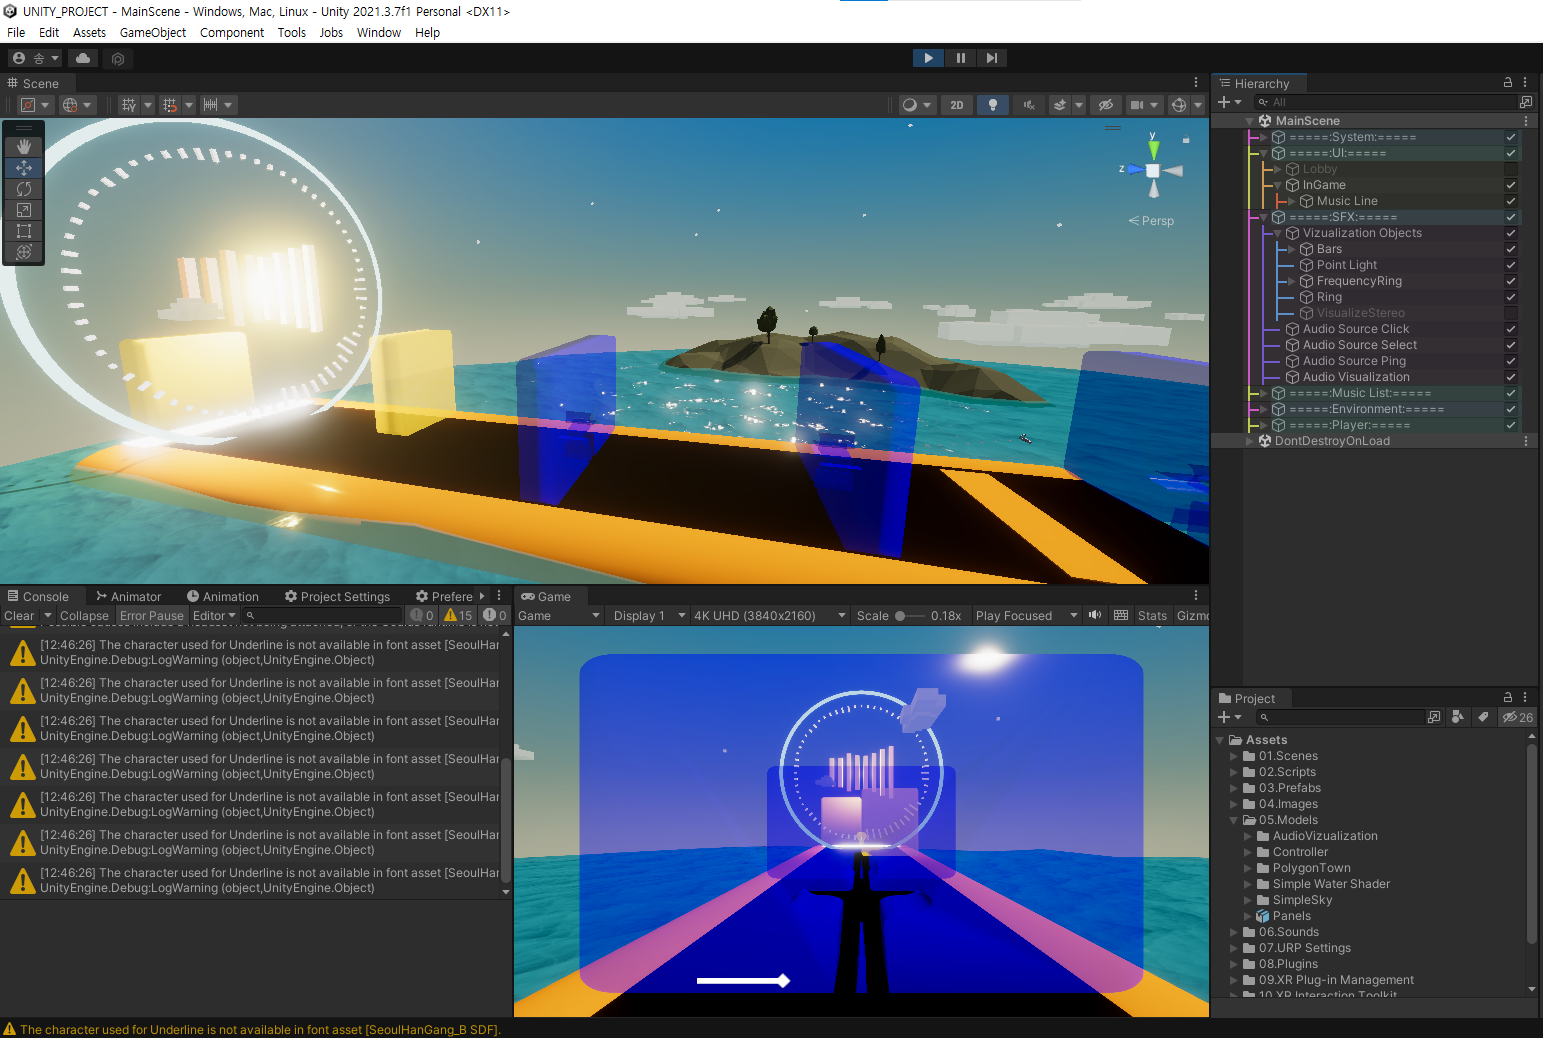Toggle console warning count filter

(x=458, y=615)
